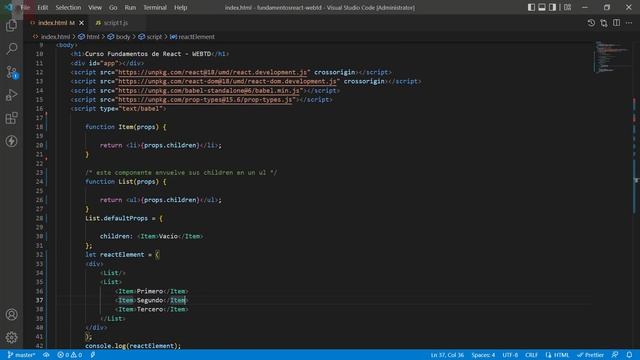This screenshot has height=360, width=640.
Task: Toggle the bottom panel layout icon
Action: coord(542,7)
